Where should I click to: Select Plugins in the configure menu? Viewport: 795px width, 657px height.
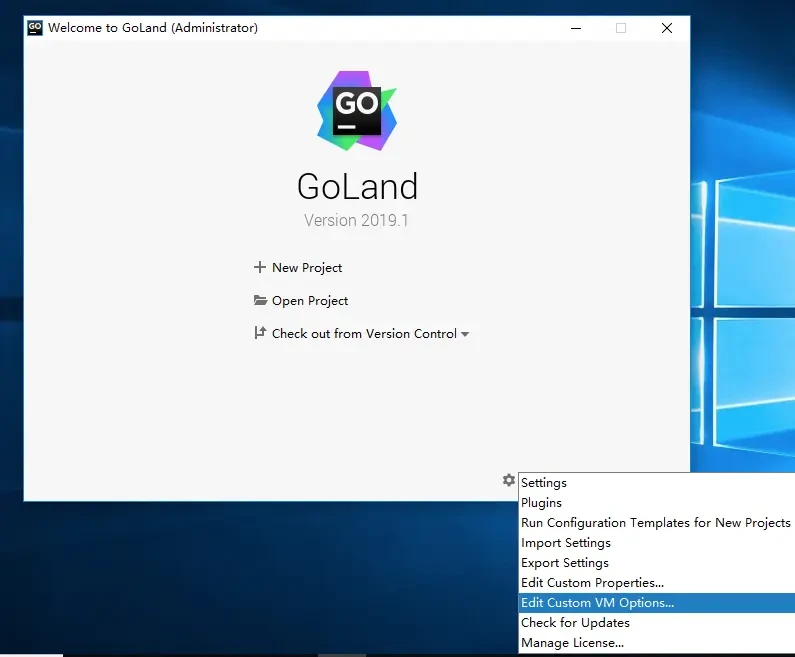point(541,503)
